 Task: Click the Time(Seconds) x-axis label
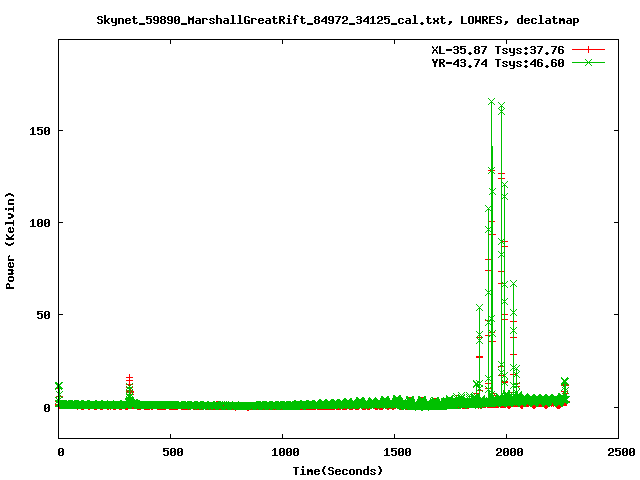click(338, 471)
